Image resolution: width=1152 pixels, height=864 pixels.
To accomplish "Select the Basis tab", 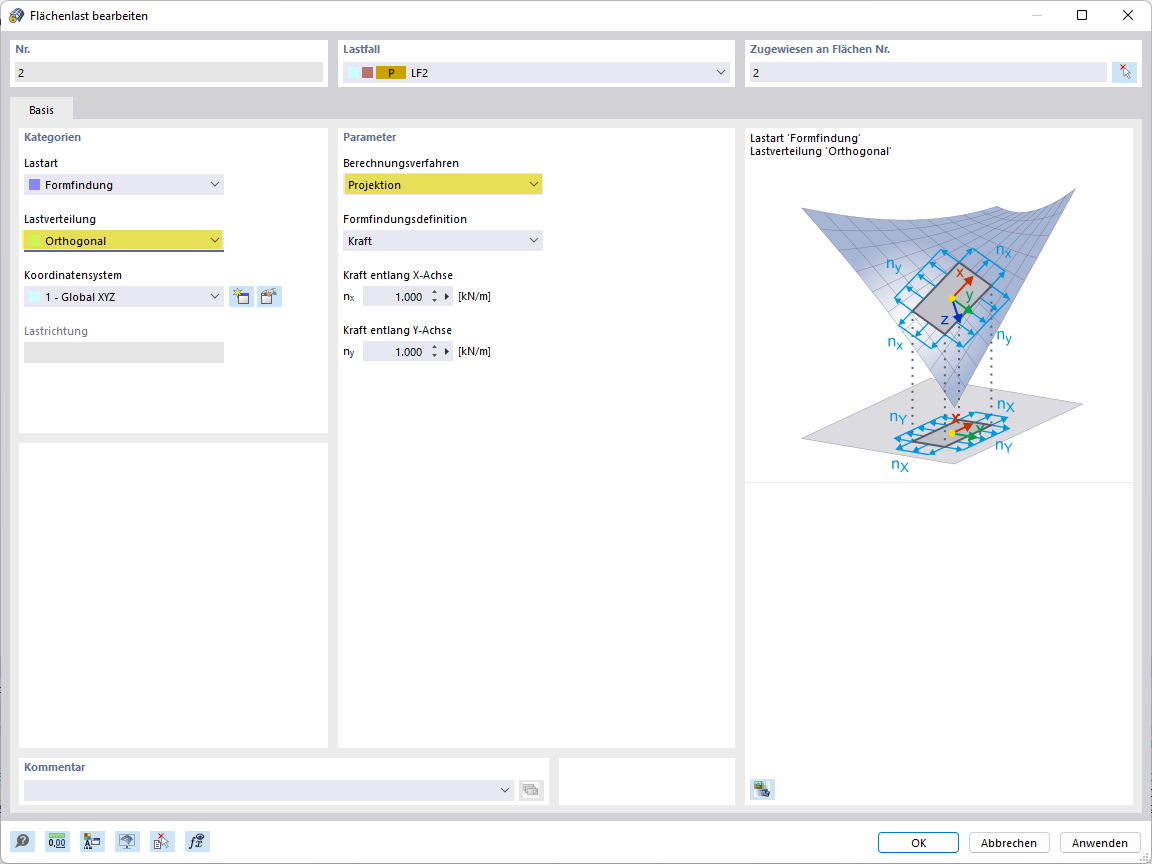I will pyautogui.click(x=41, y=109).
